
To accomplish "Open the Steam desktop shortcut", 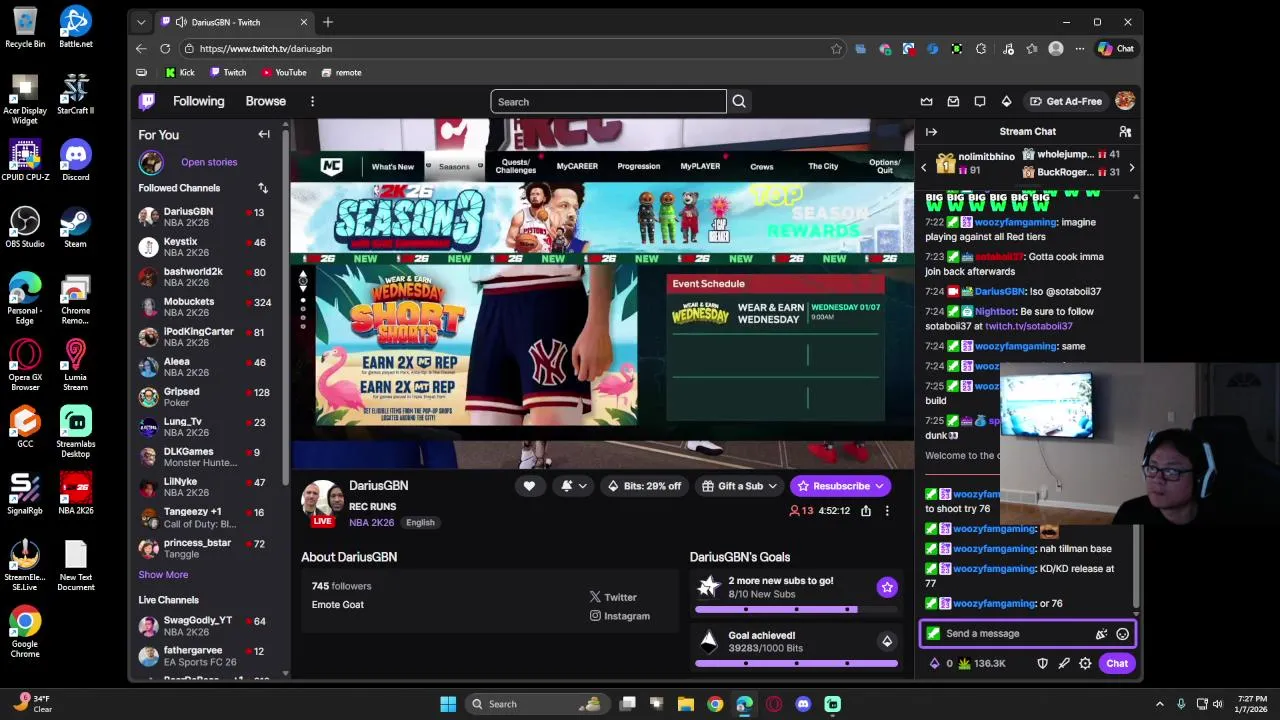I will [x=75, y=226].
